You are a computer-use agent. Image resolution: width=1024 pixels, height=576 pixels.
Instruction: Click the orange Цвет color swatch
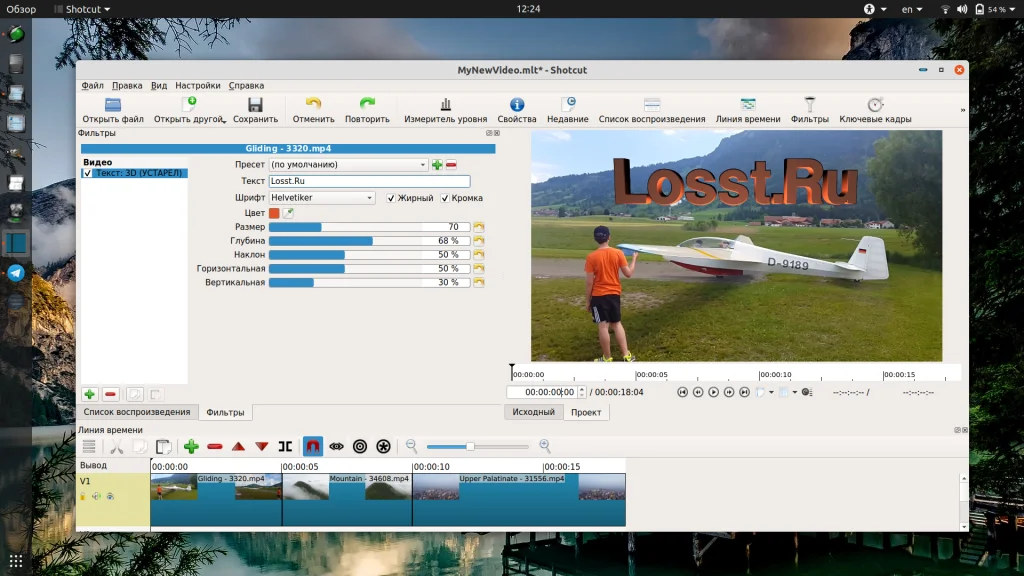click(274, 213)
